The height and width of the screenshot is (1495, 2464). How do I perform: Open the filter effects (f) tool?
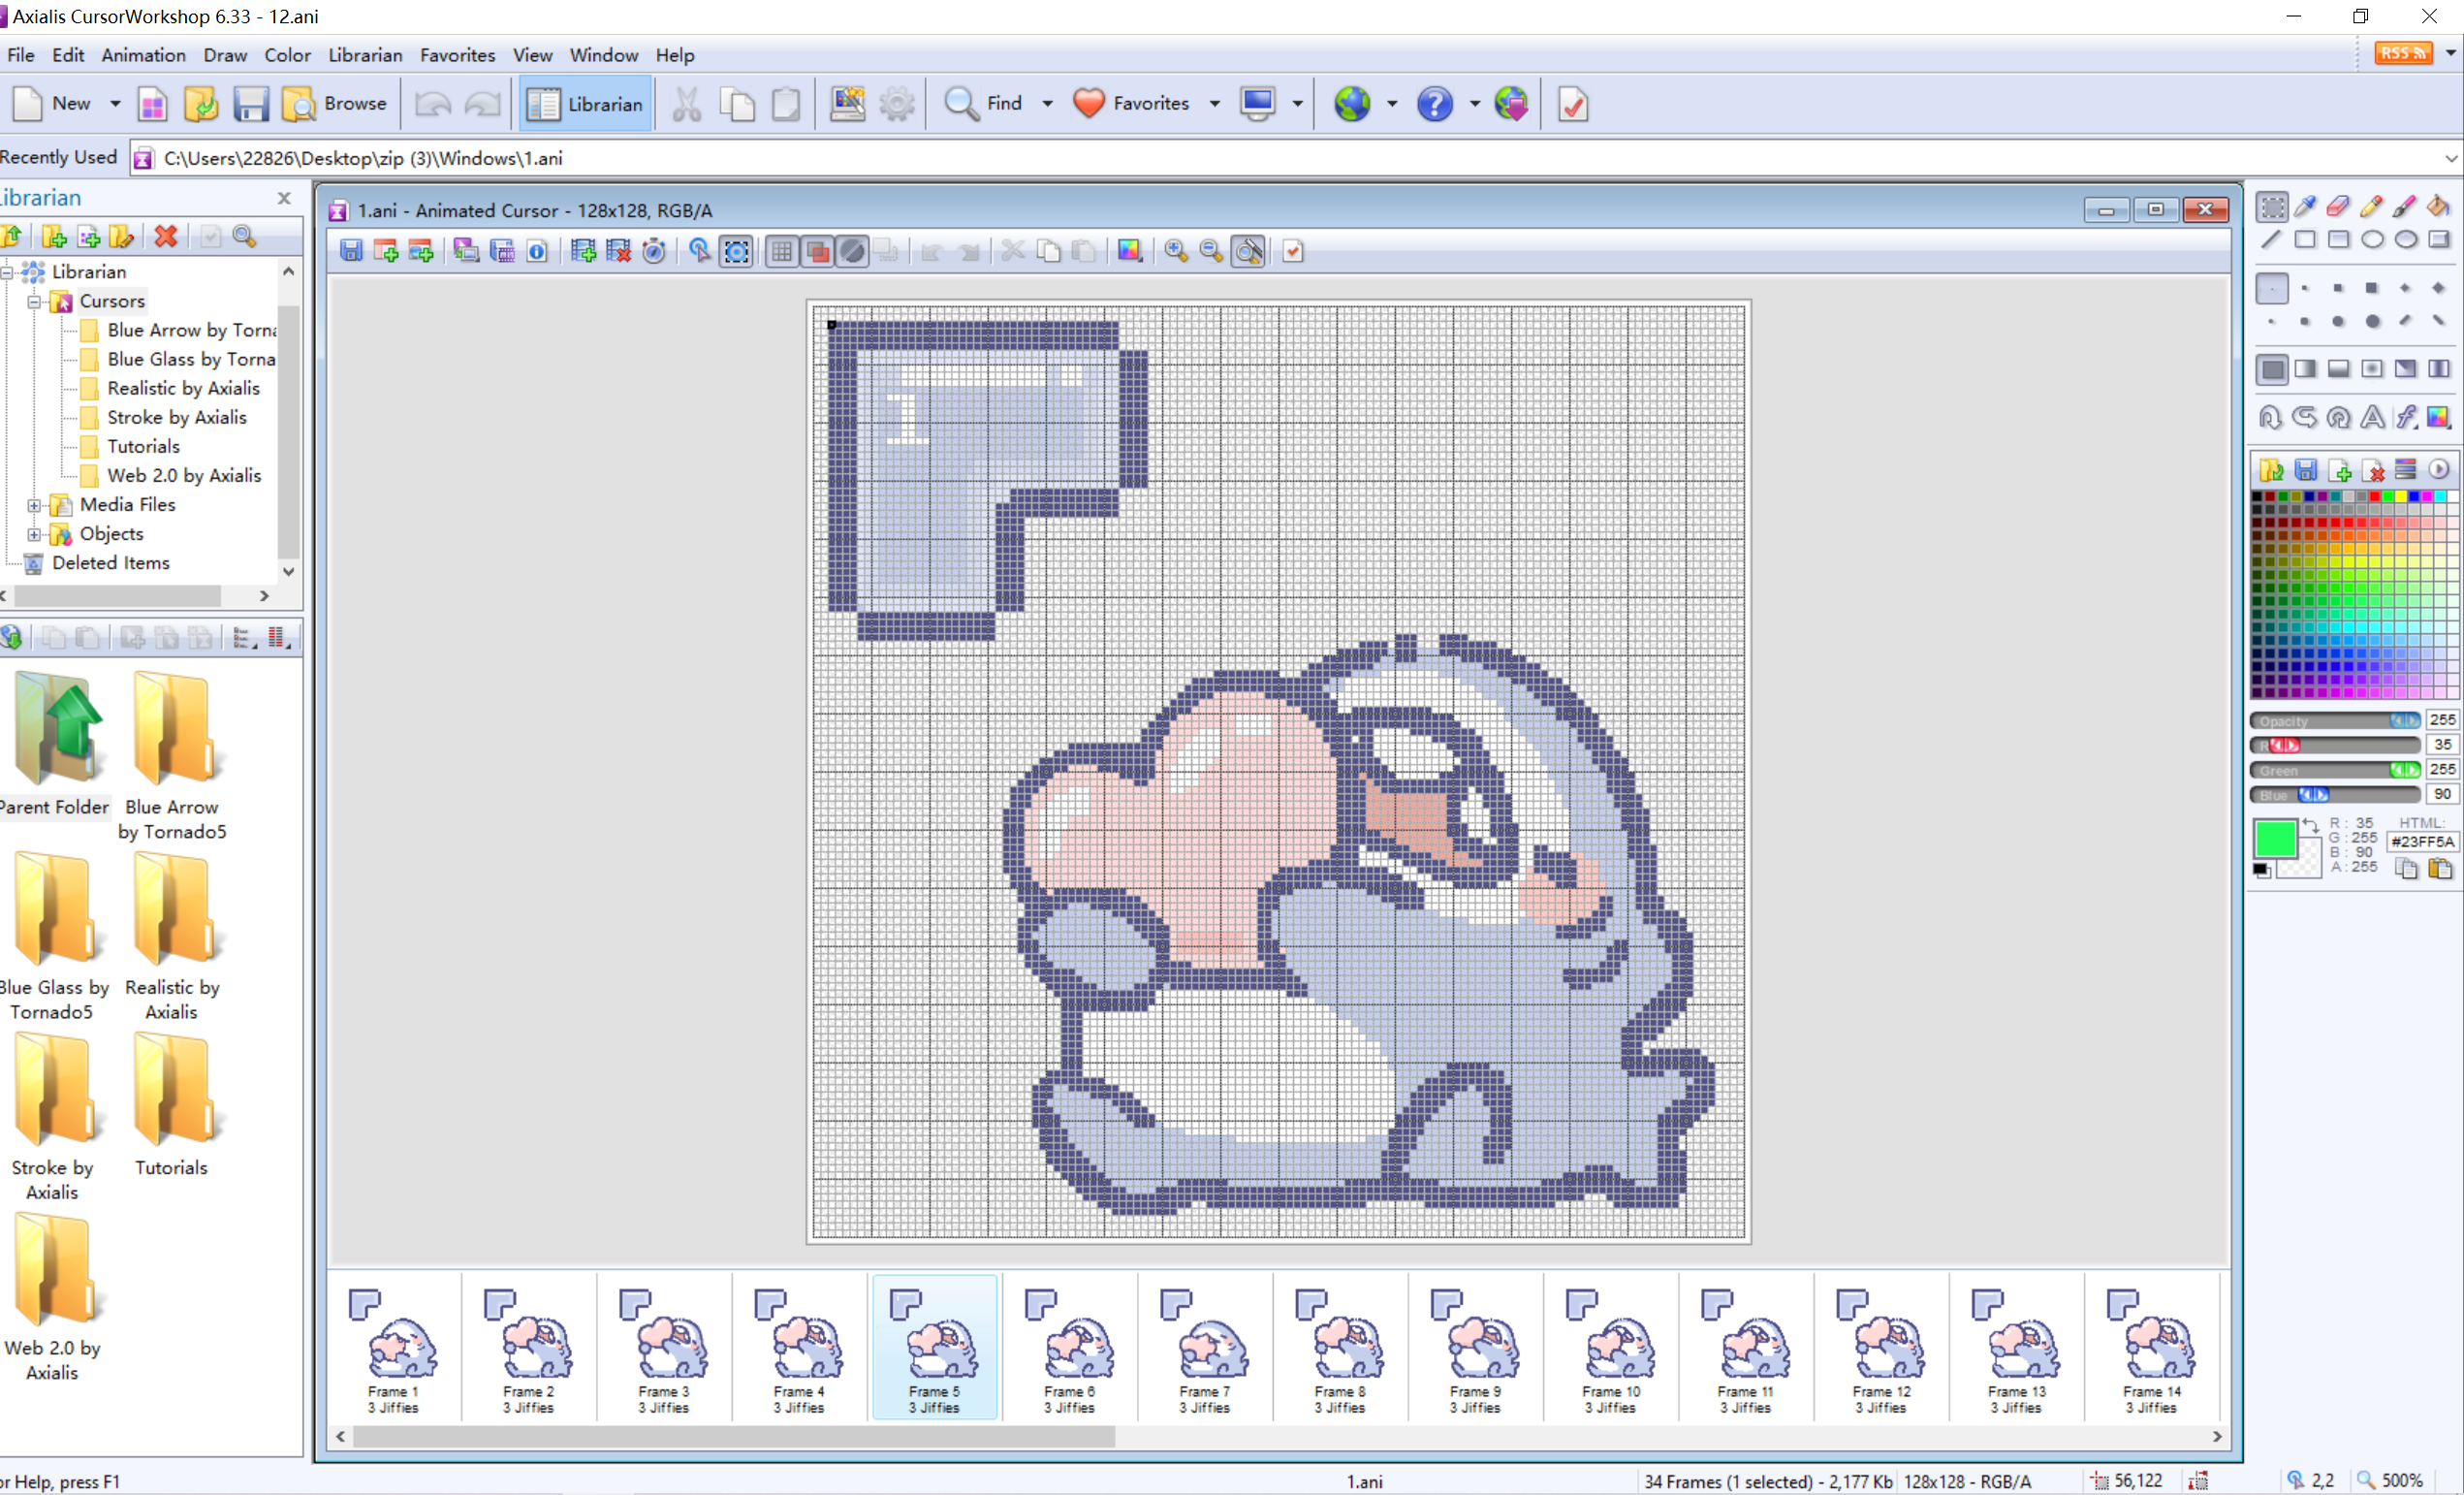2405,417
